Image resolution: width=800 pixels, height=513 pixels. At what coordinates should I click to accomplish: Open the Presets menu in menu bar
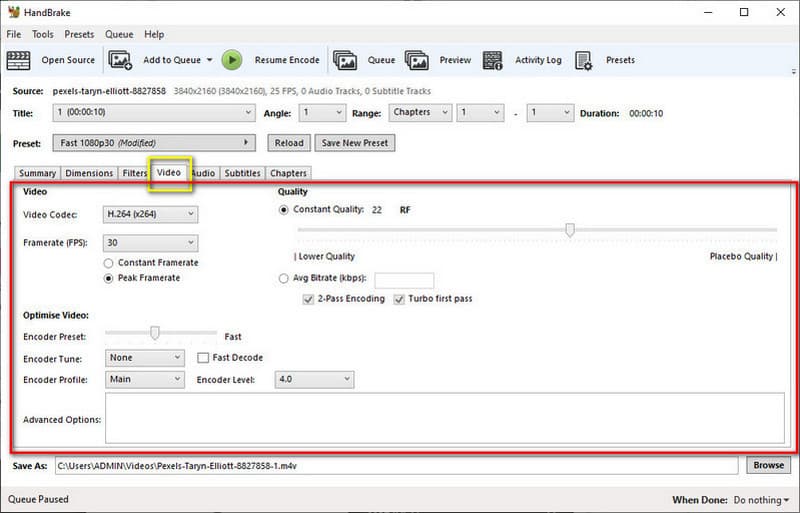[x=79, y=34]
